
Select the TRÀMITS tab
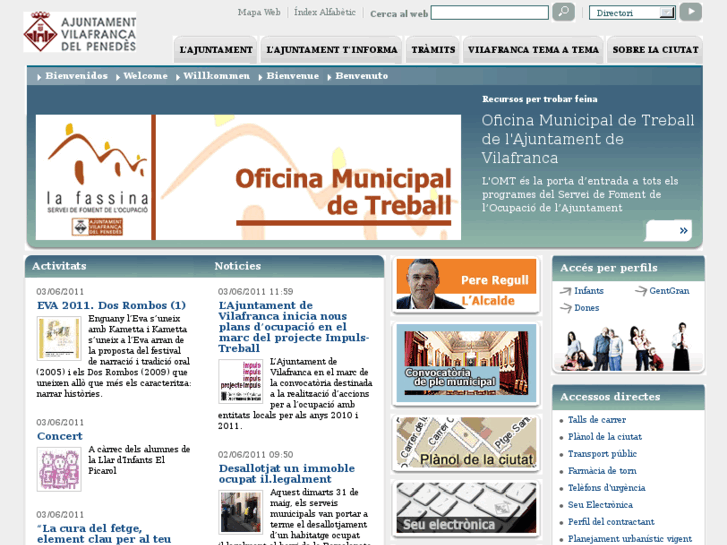tap(433, 50)
